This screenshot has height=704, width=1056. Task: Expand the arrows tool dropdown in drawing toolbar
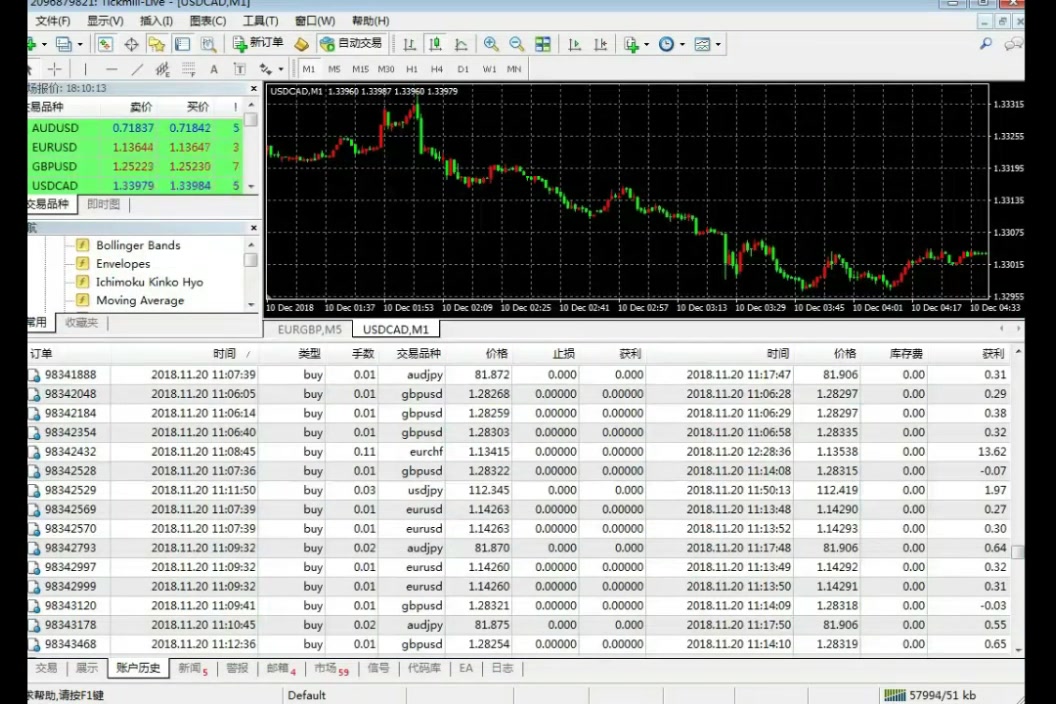tap(281, 69)
